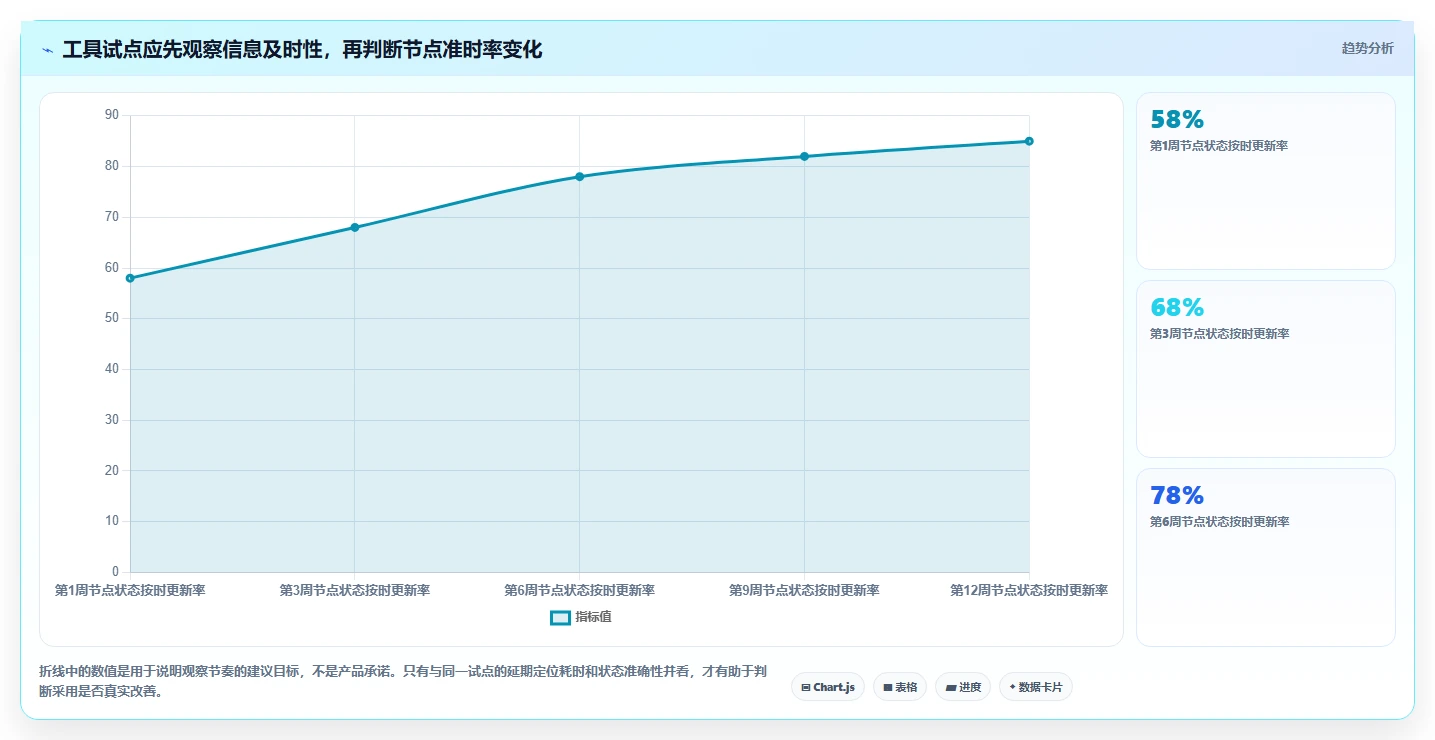Viewport: 1435px width, 740px height.
Task: Click card label 第3周节点状态按时更新率
Action: 1219,334
